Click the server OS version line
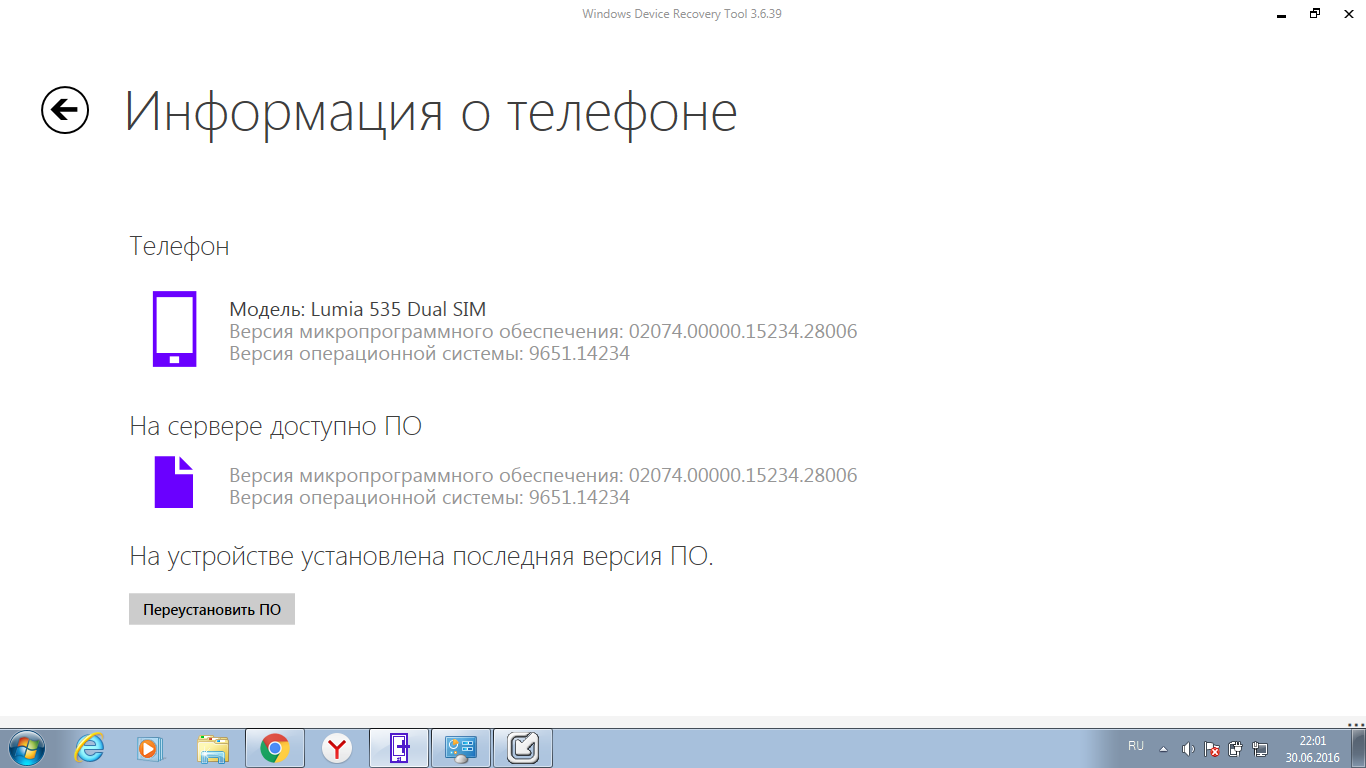Image resolution: width=1366 pixels, height=768 pixels. 430,497
